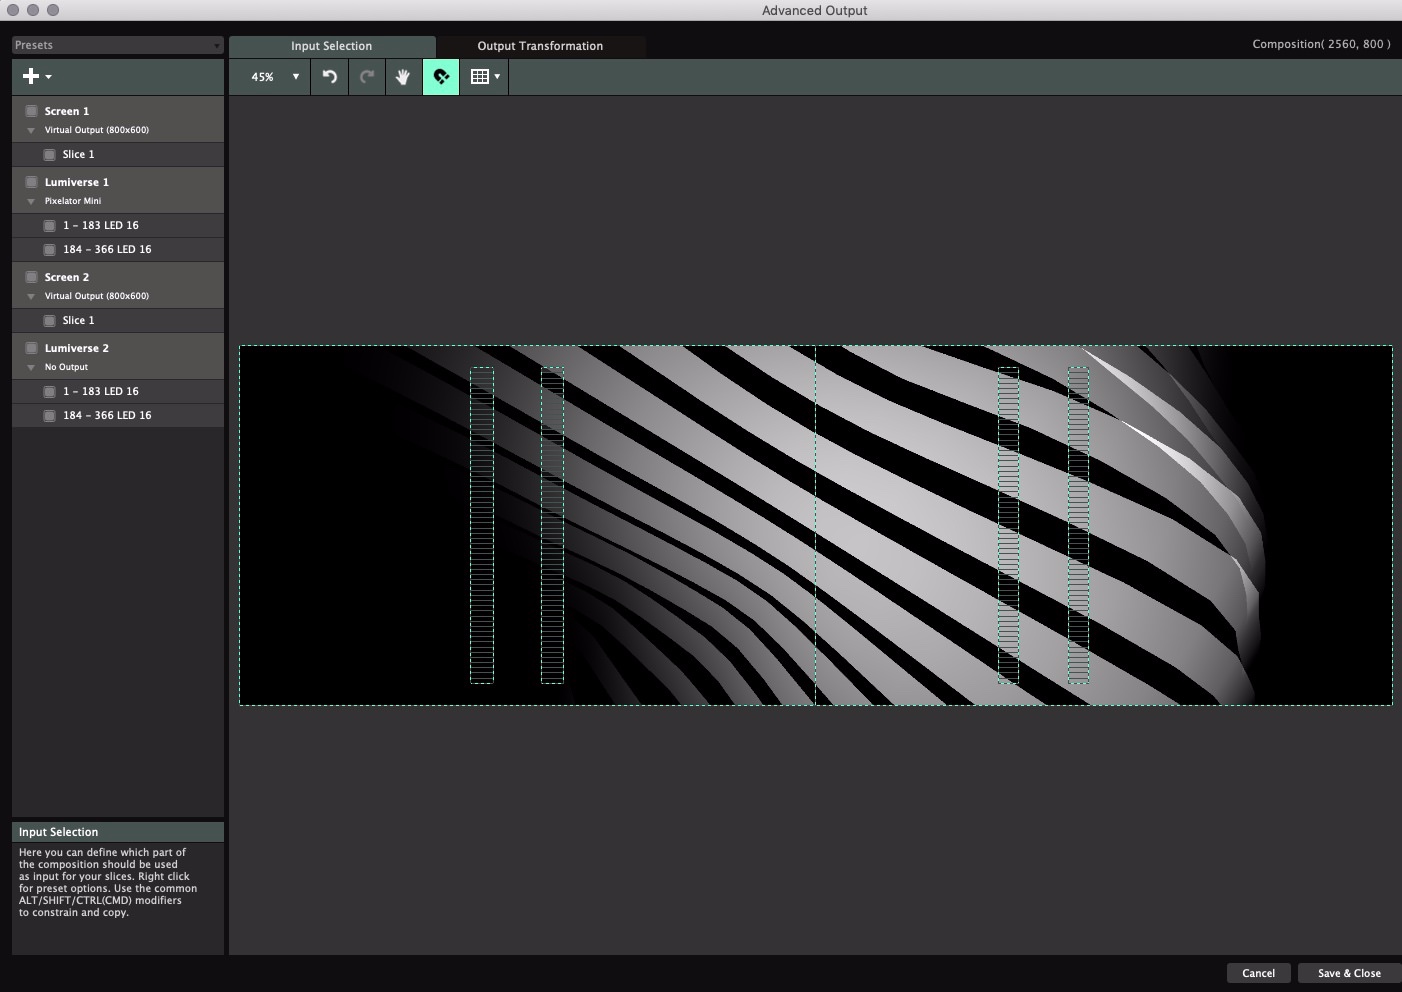Collapse the Pixelator Mini disclosure triangle
The image size is (1402, 992).
point(31,202)
